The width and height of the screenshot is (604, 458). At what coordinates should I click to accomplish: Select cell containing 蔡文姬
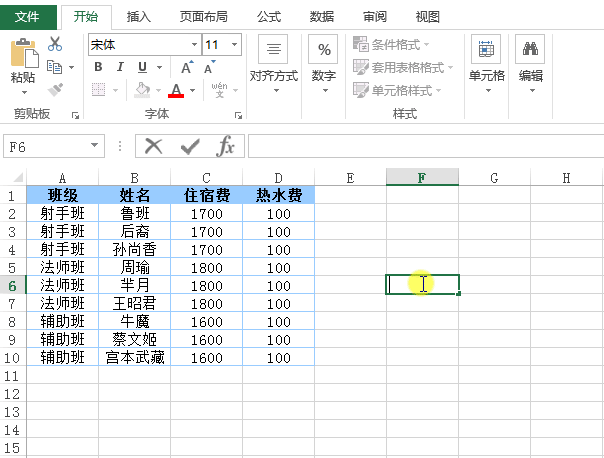click(x=134, y=339)
